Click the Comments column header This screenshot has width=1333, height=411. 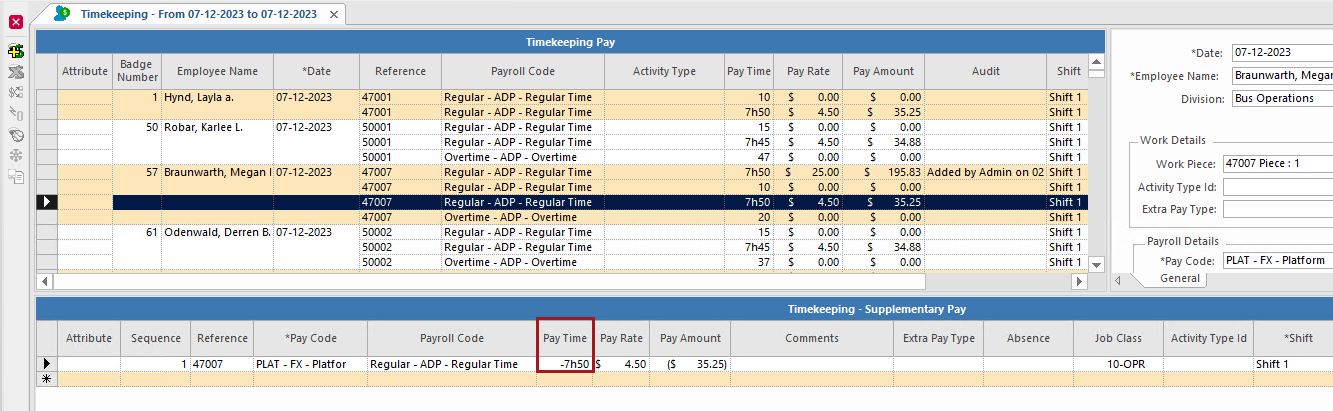click(x=812, y=338)
